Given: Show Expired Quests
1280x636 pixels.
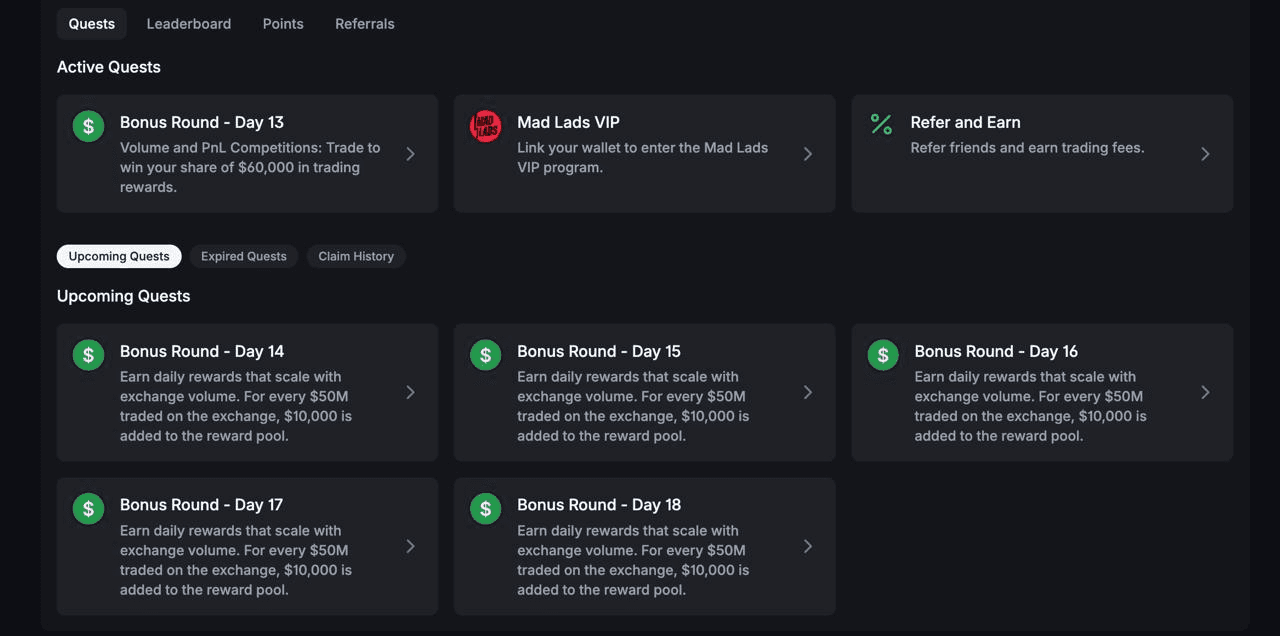Looking at the screenshot, I should pos(244,256).
